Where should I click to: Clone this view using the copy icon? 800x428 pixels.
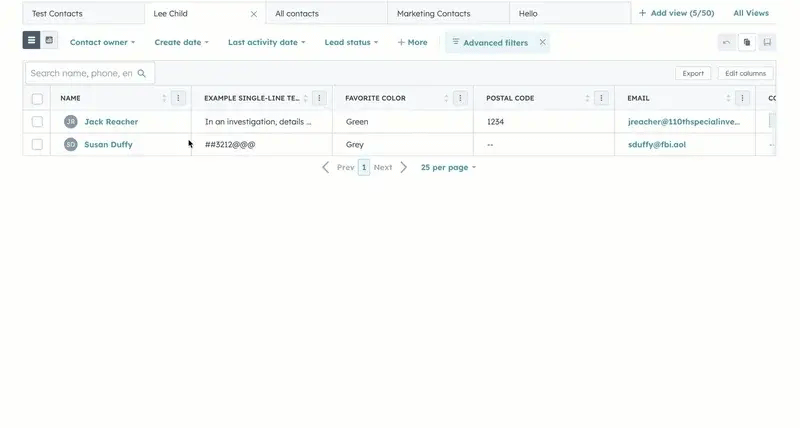746,42
